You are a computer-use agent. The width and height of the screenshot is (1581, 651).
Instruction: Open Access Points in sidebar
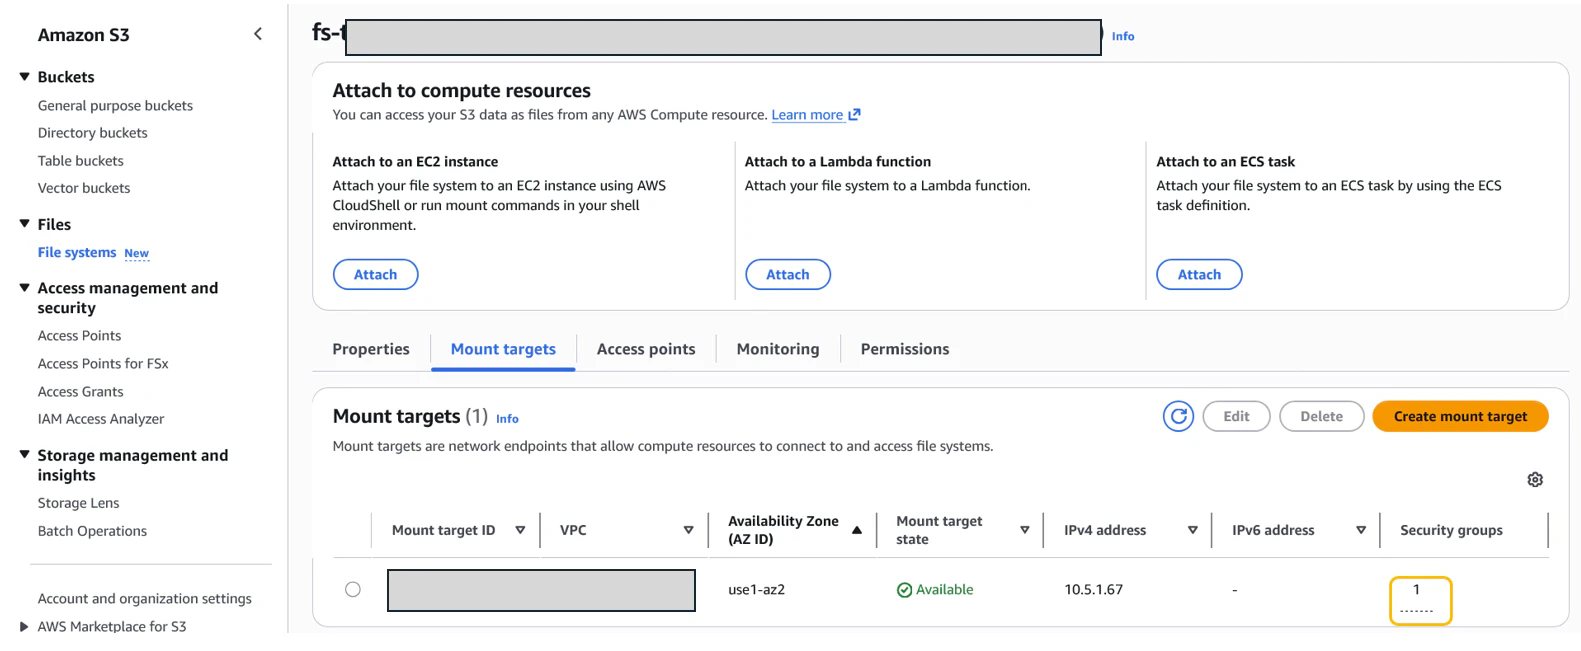coord(79,336)
